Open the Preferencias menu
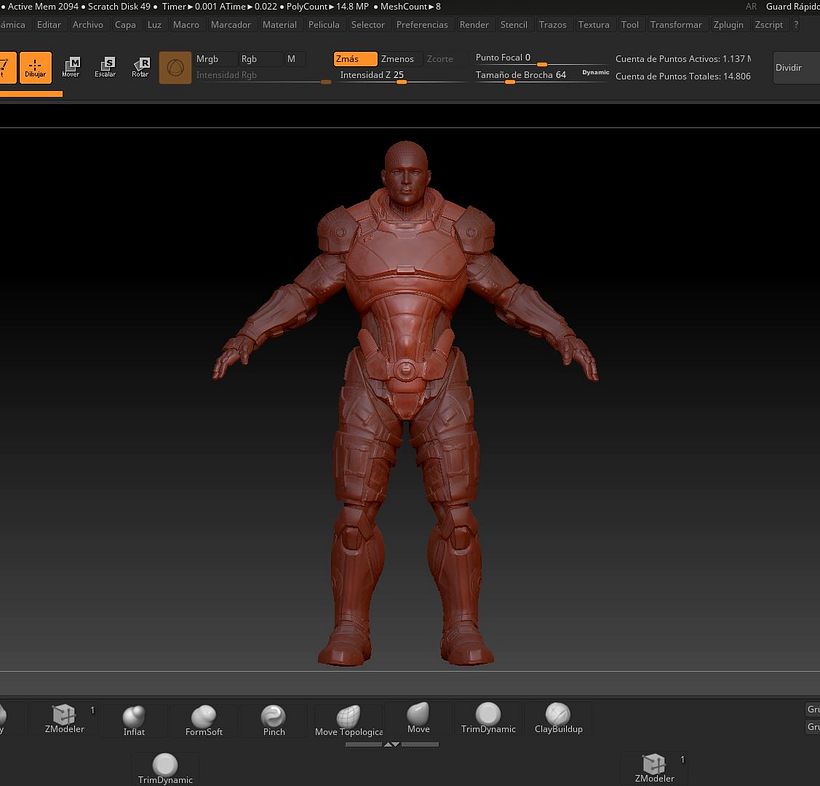The image size is (820, 786). click(422, 25)
